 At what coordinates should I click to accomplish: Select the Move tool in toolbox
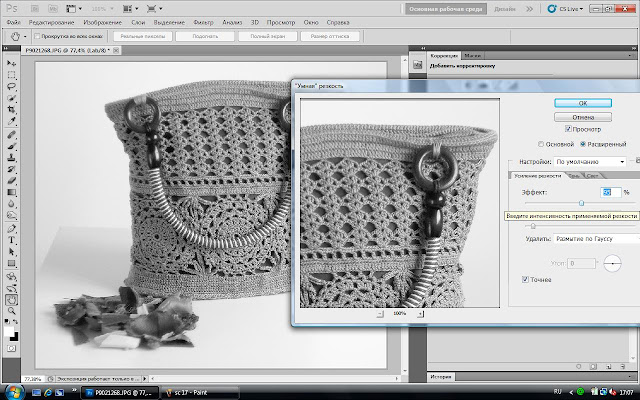pyautogui.click(x=11, y=62)
